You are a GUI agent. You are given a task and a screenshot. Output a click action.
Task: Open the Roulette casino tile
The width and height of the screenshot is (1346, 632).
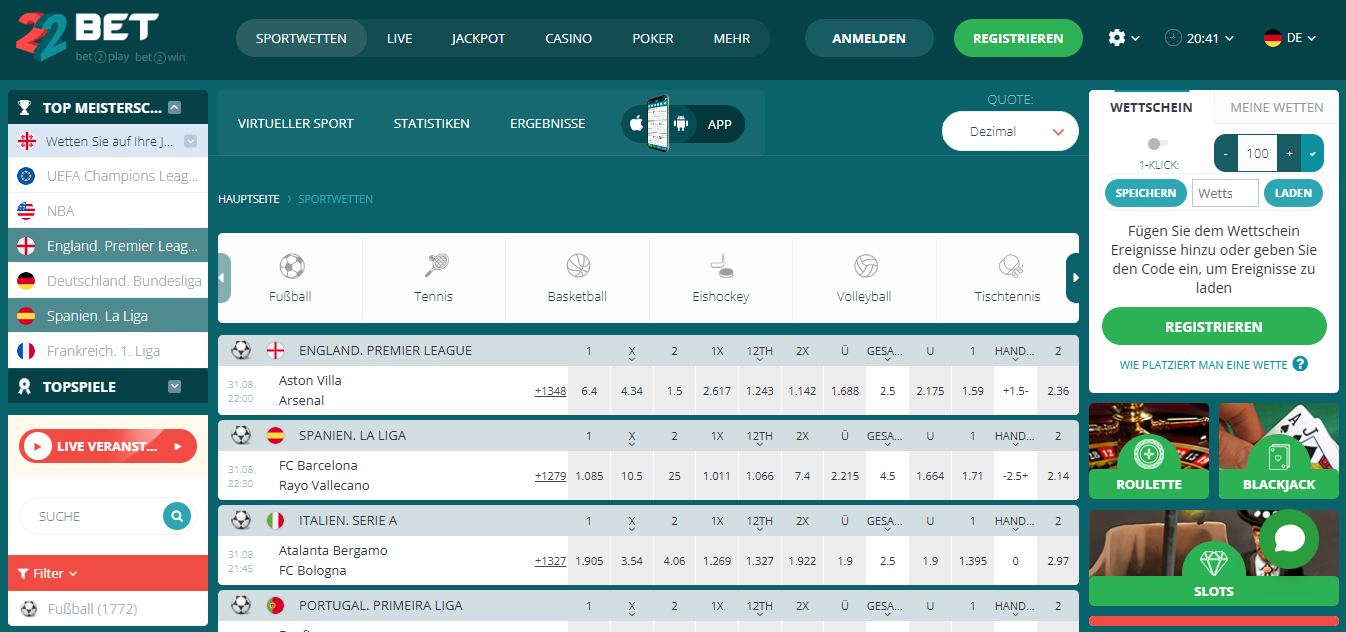click(x=1149, y=451)
